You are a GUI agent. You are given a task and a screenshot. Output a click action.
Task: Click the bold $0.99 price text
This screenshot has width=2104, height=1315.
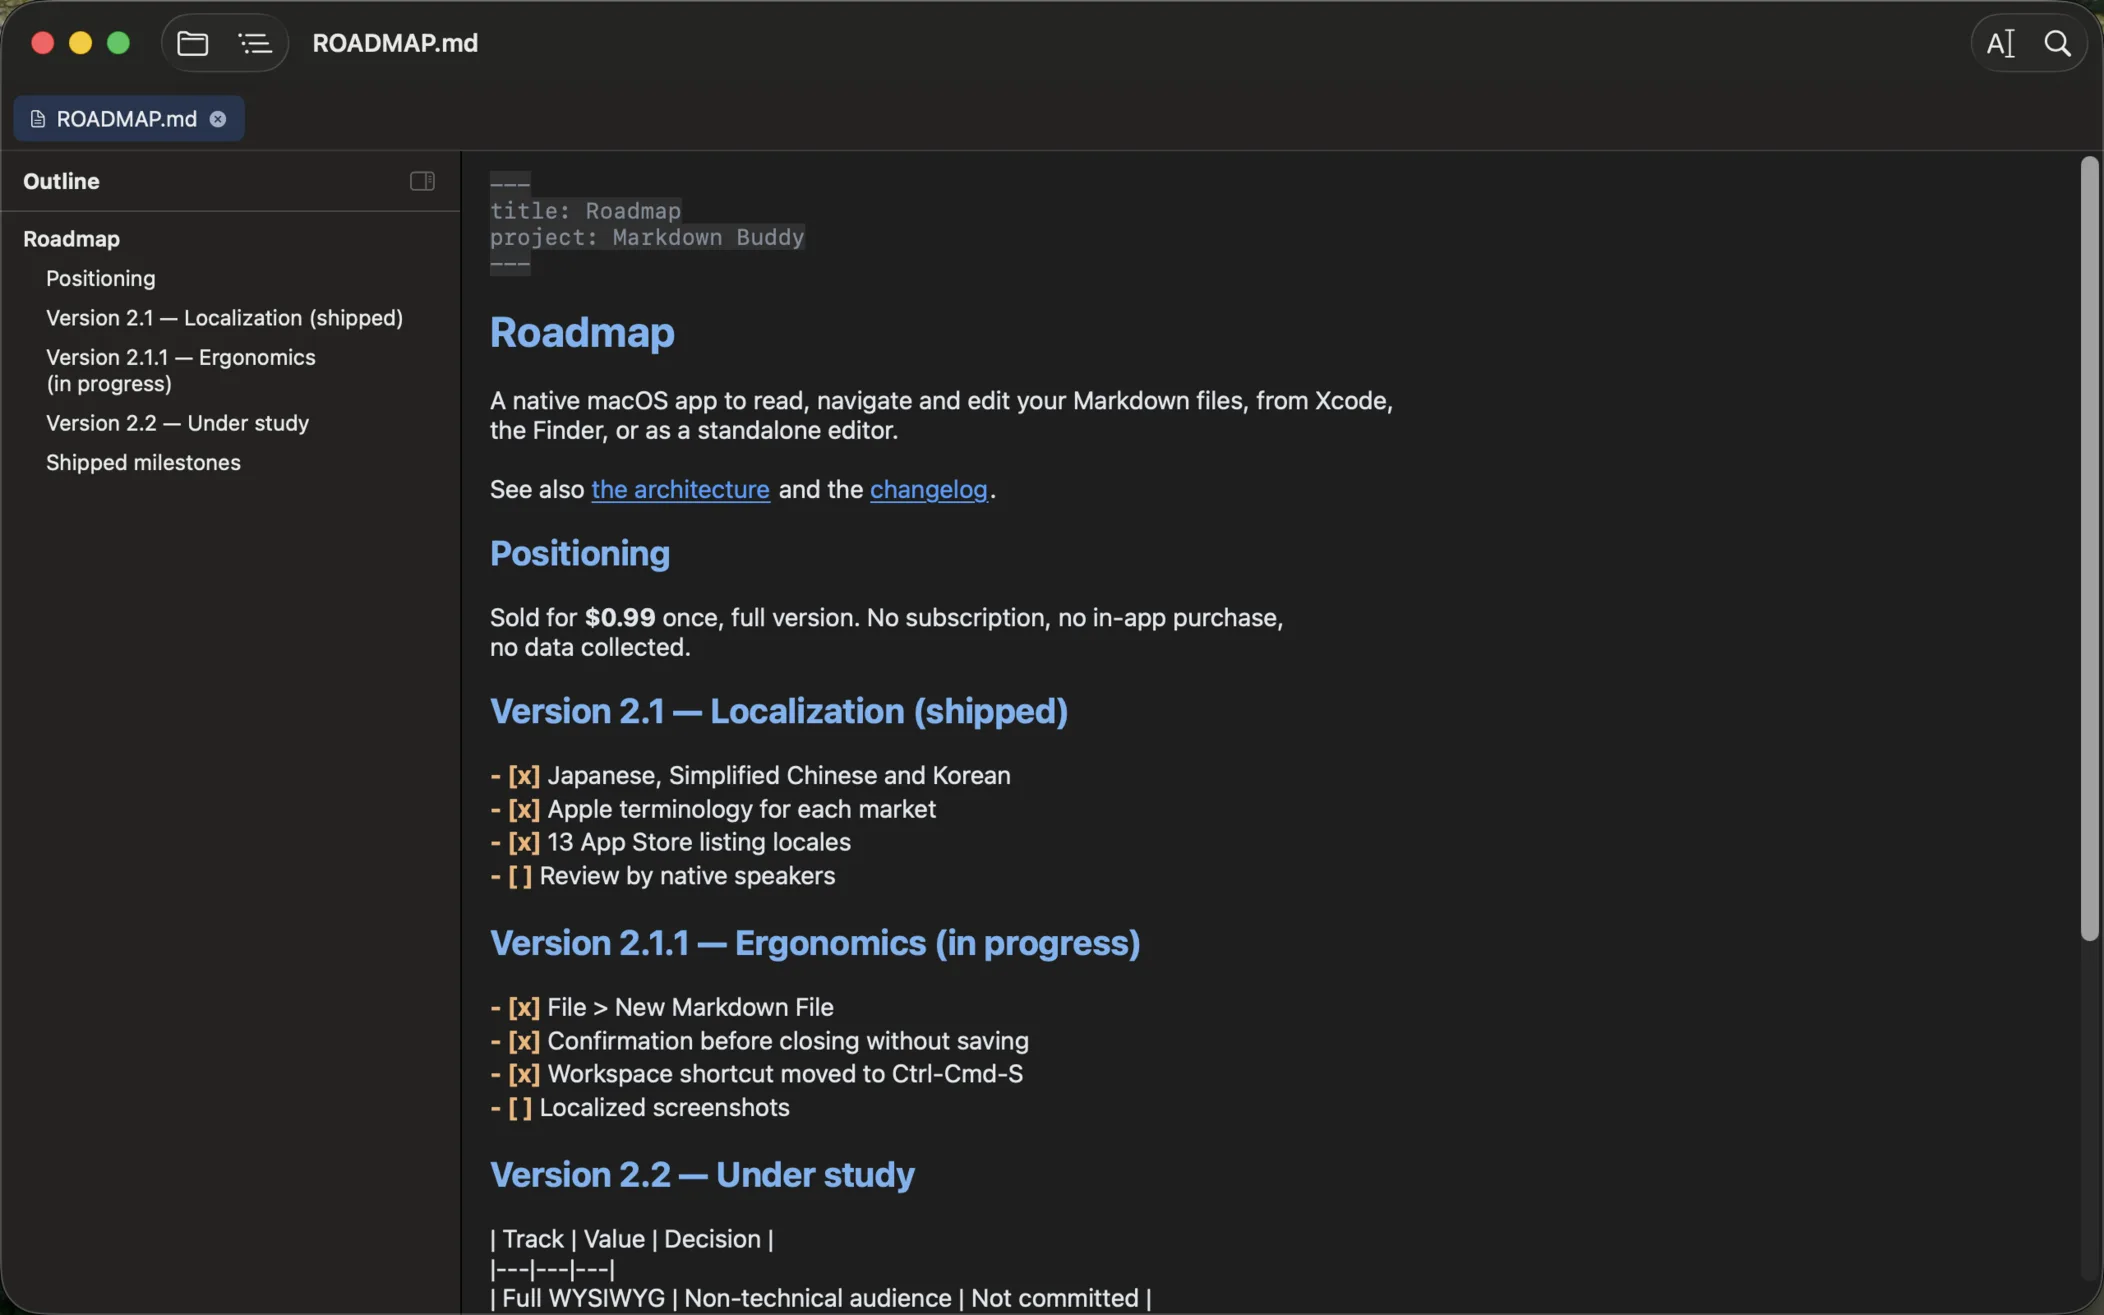[x=620, y=617]
